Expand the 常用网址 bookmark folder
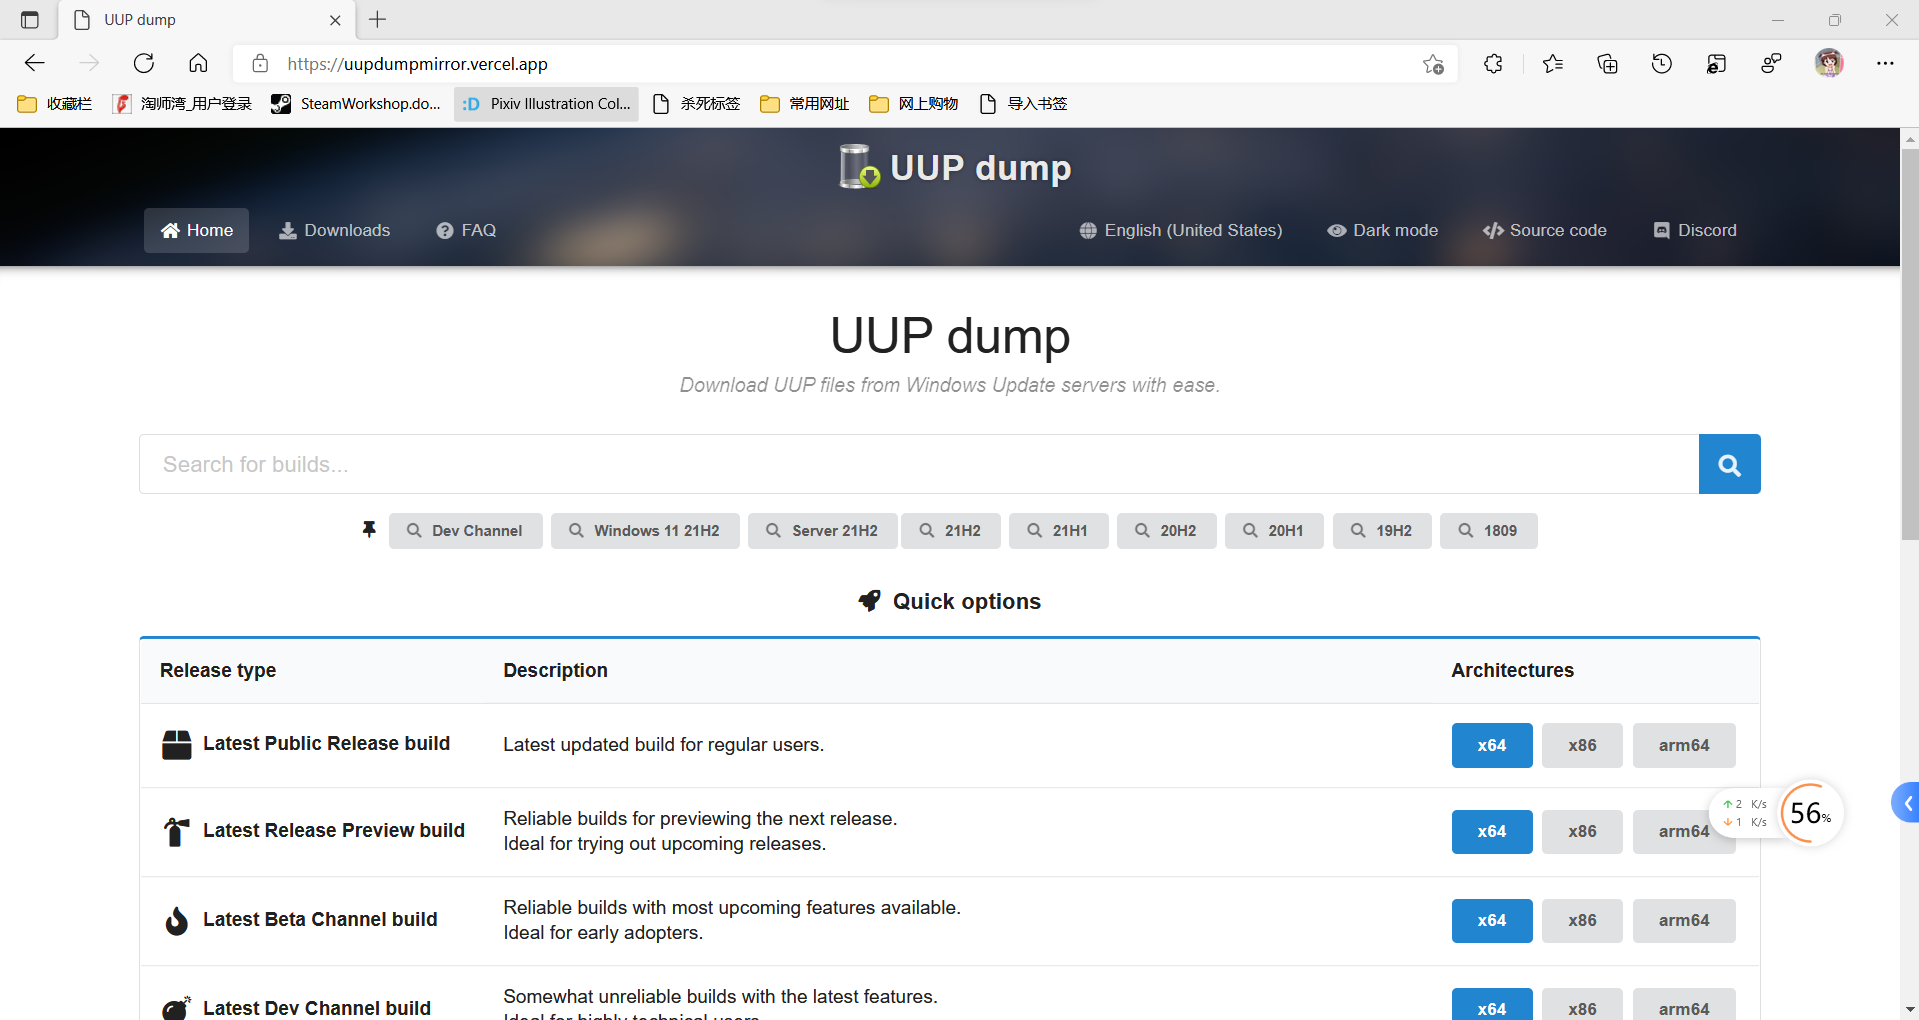The height and width of the screenshot is (1020, 1919). [x=805, y=103]
